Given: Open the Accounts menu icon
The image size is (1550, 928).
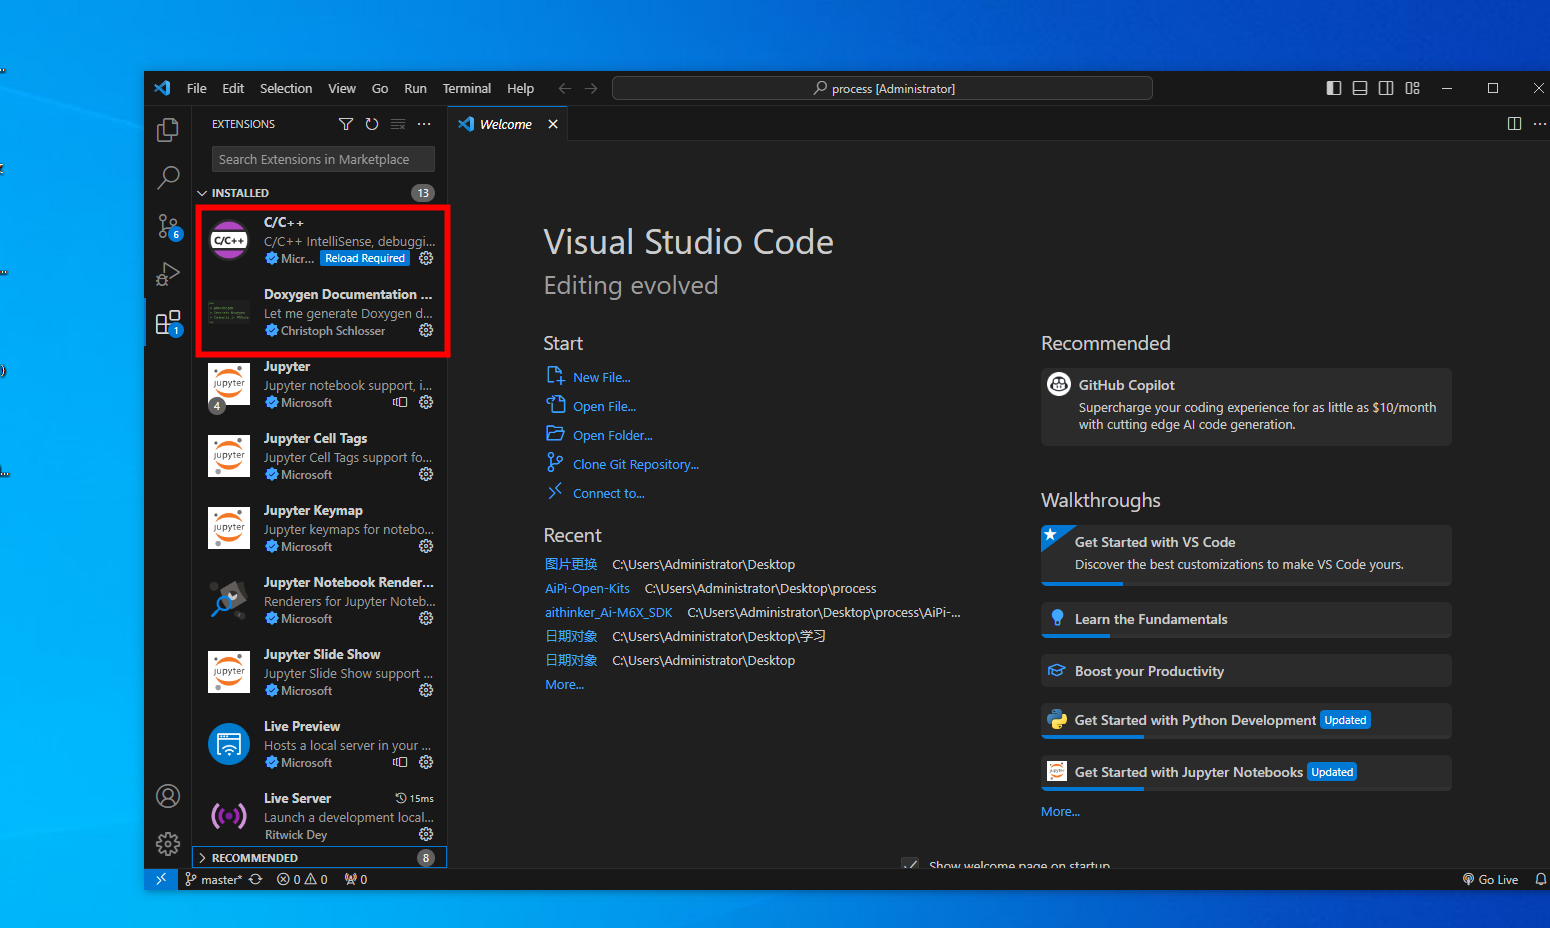Looking at the screenshot, I should tap(168, 796).
